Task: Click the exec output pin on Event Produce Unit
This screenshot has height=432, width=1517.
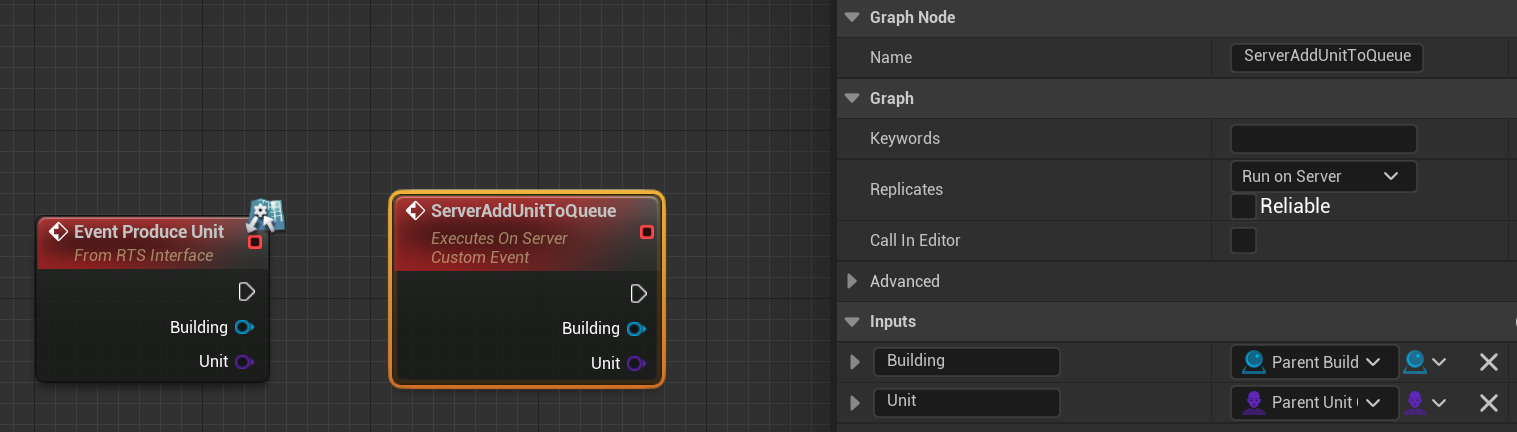Action: 247,292
